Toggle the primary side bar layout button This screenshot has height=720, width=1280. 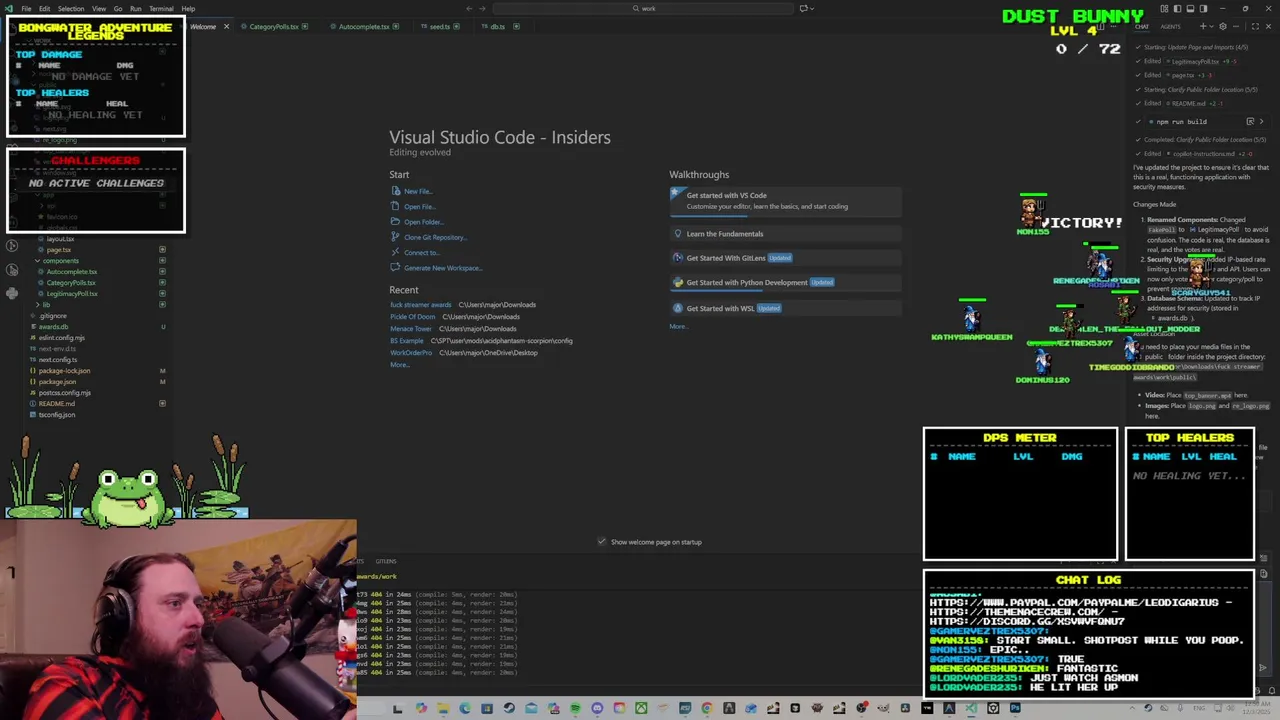[x=1177, y=8]
